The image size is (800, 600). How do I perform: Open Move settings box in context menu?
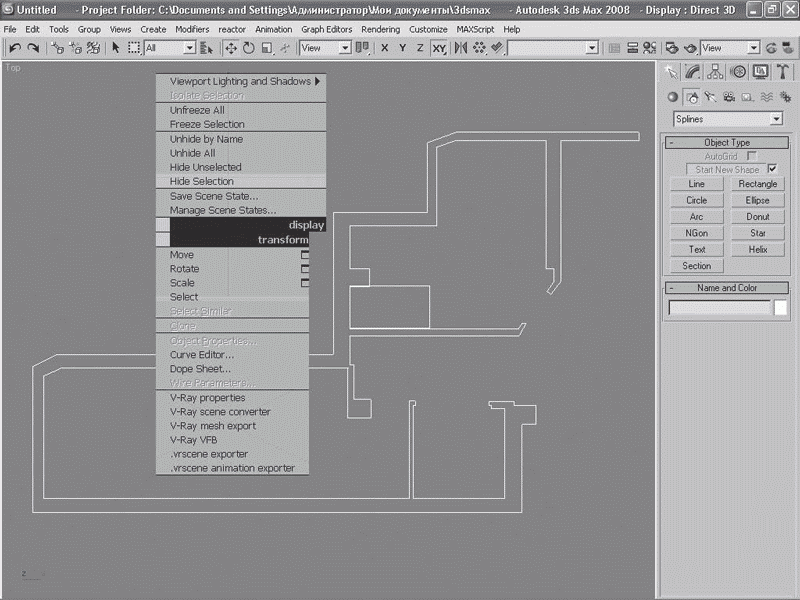305,255
